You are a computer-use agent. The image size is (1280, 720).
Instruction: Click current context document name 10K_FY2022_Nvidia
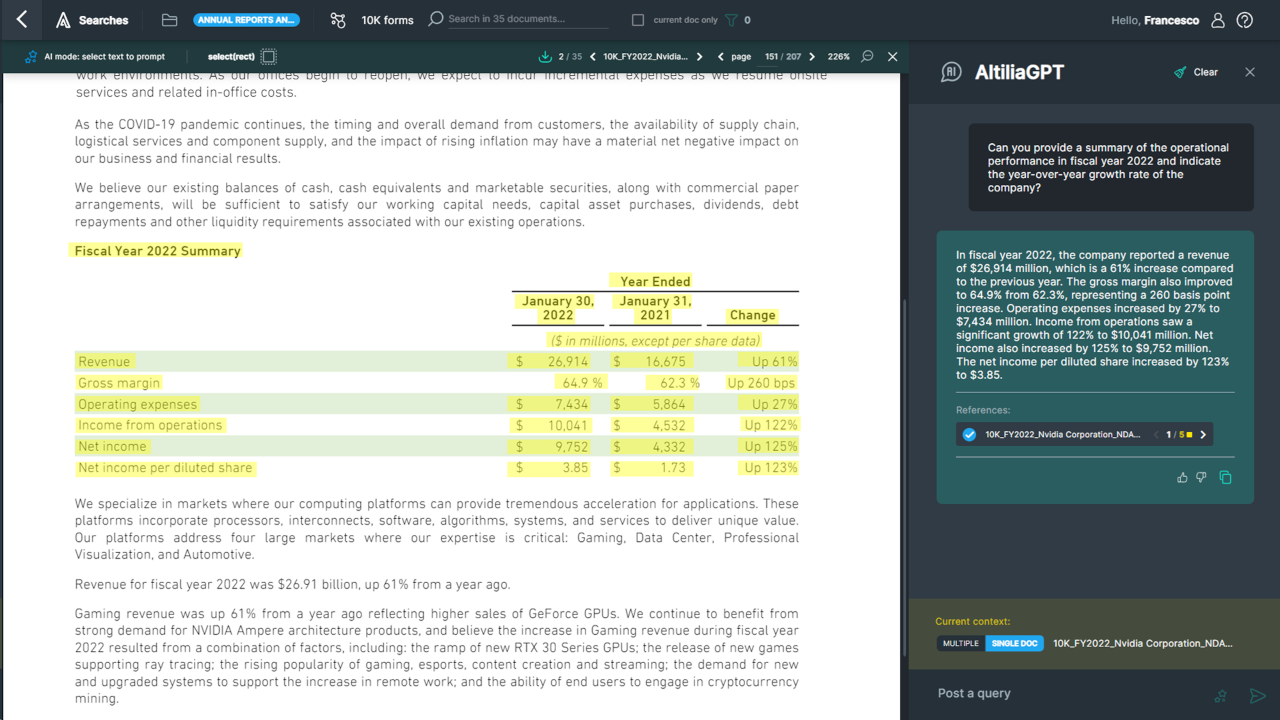click(x=1143, y=643)
